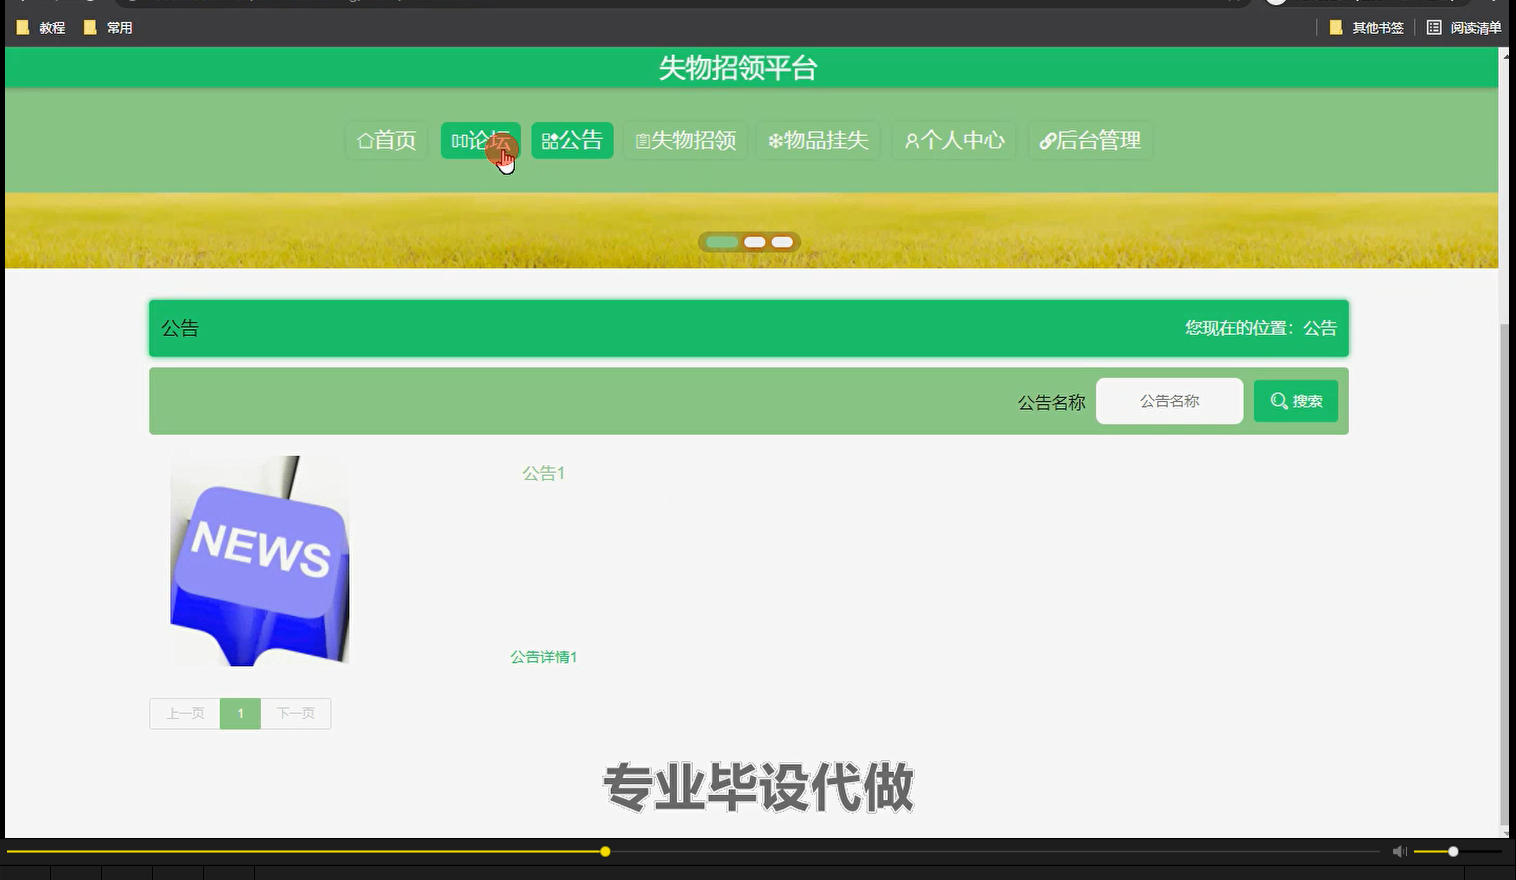Click the 公告名称 search input field
The width and height of the screenshot is (1516, 880).
pos(1169,400)
